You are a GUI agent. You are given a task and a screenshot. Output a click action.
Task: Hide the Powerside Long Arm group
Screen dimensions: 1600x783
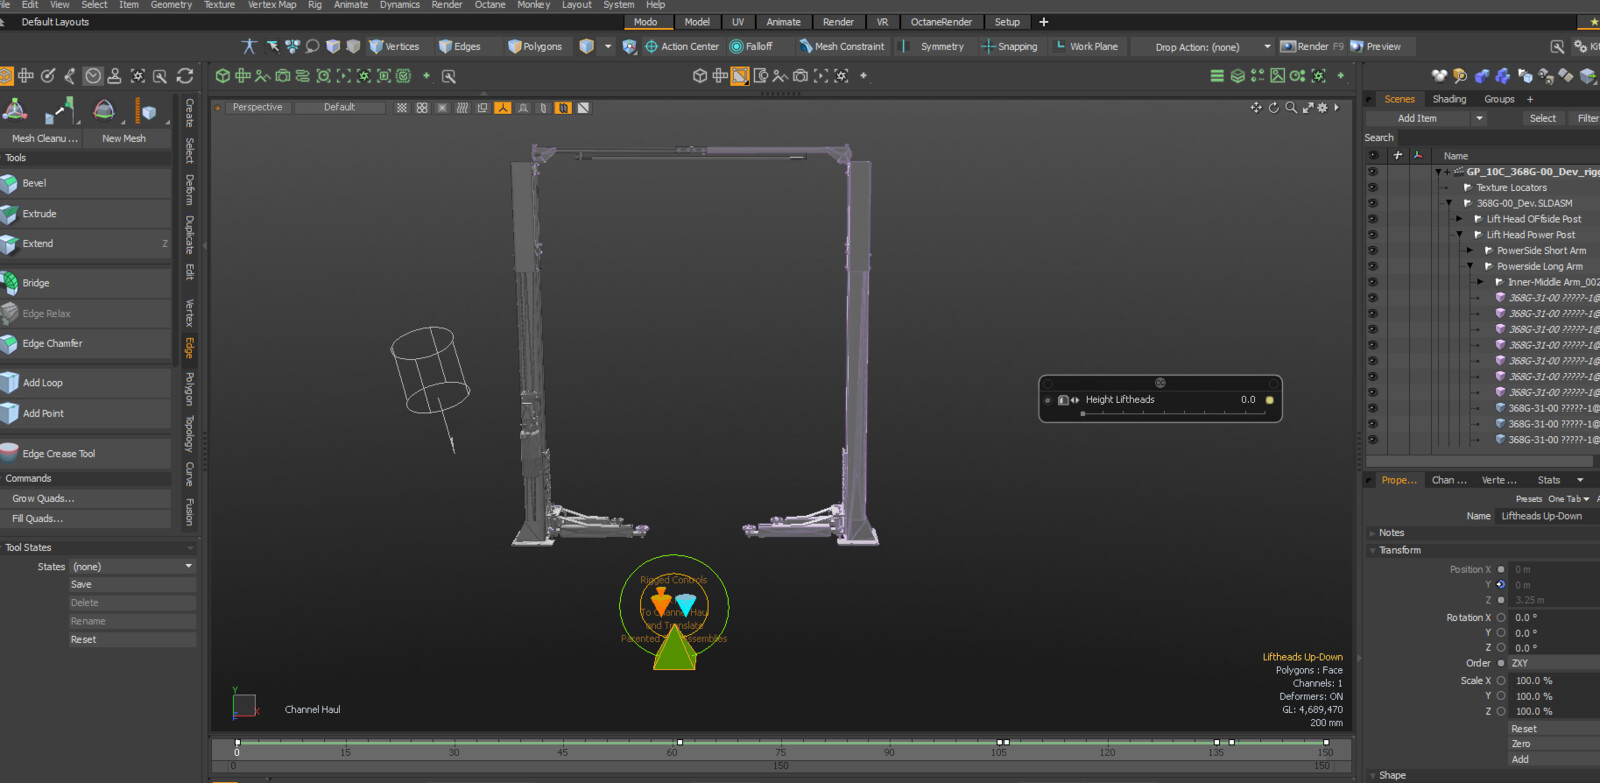(x=1372, y=266)
